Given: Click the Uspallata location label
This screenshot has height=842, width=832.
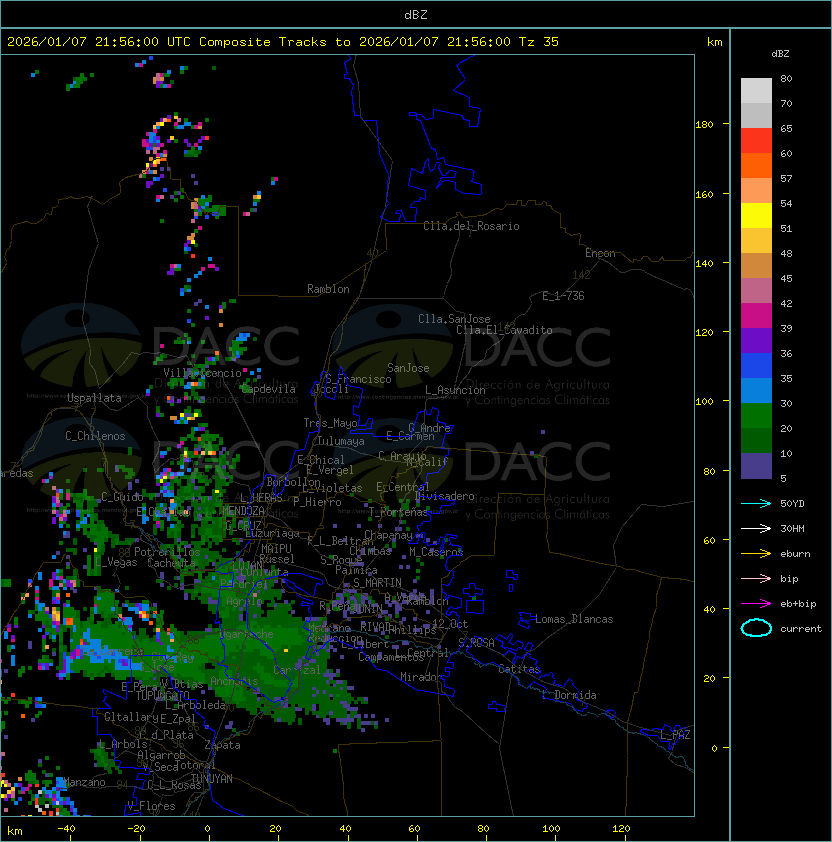Looking at the screenshot, I should (95, 398).
